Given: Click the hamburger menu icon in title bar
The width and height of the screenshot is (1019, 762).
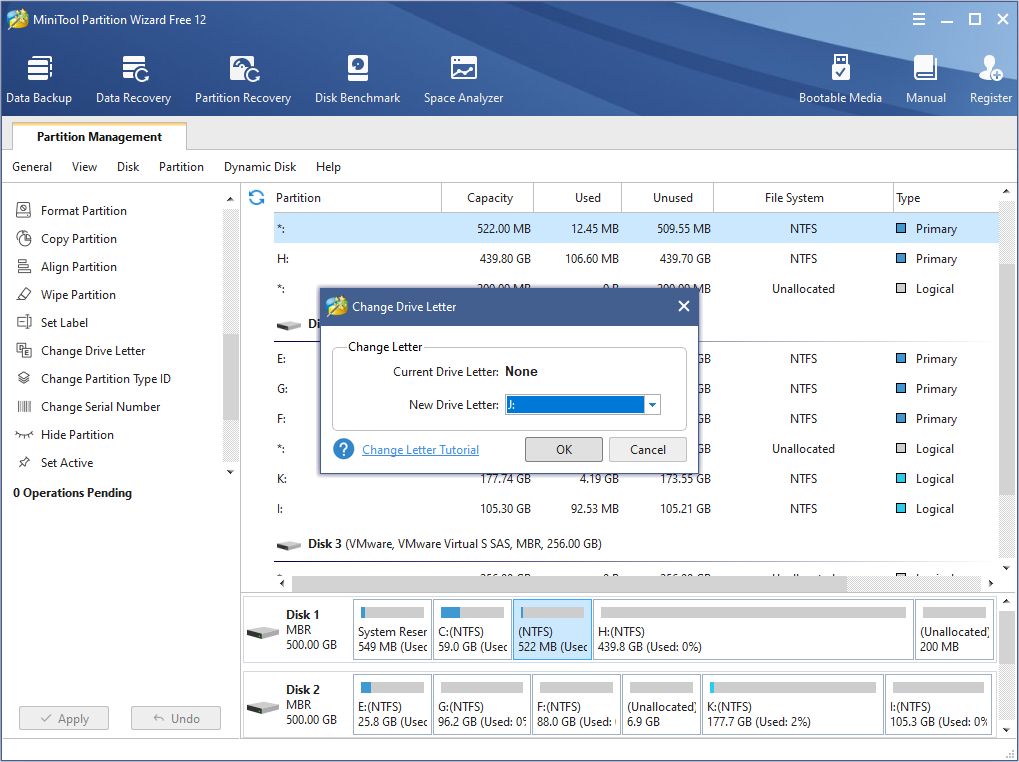Looking at the screenshot, I should [919, 19].
